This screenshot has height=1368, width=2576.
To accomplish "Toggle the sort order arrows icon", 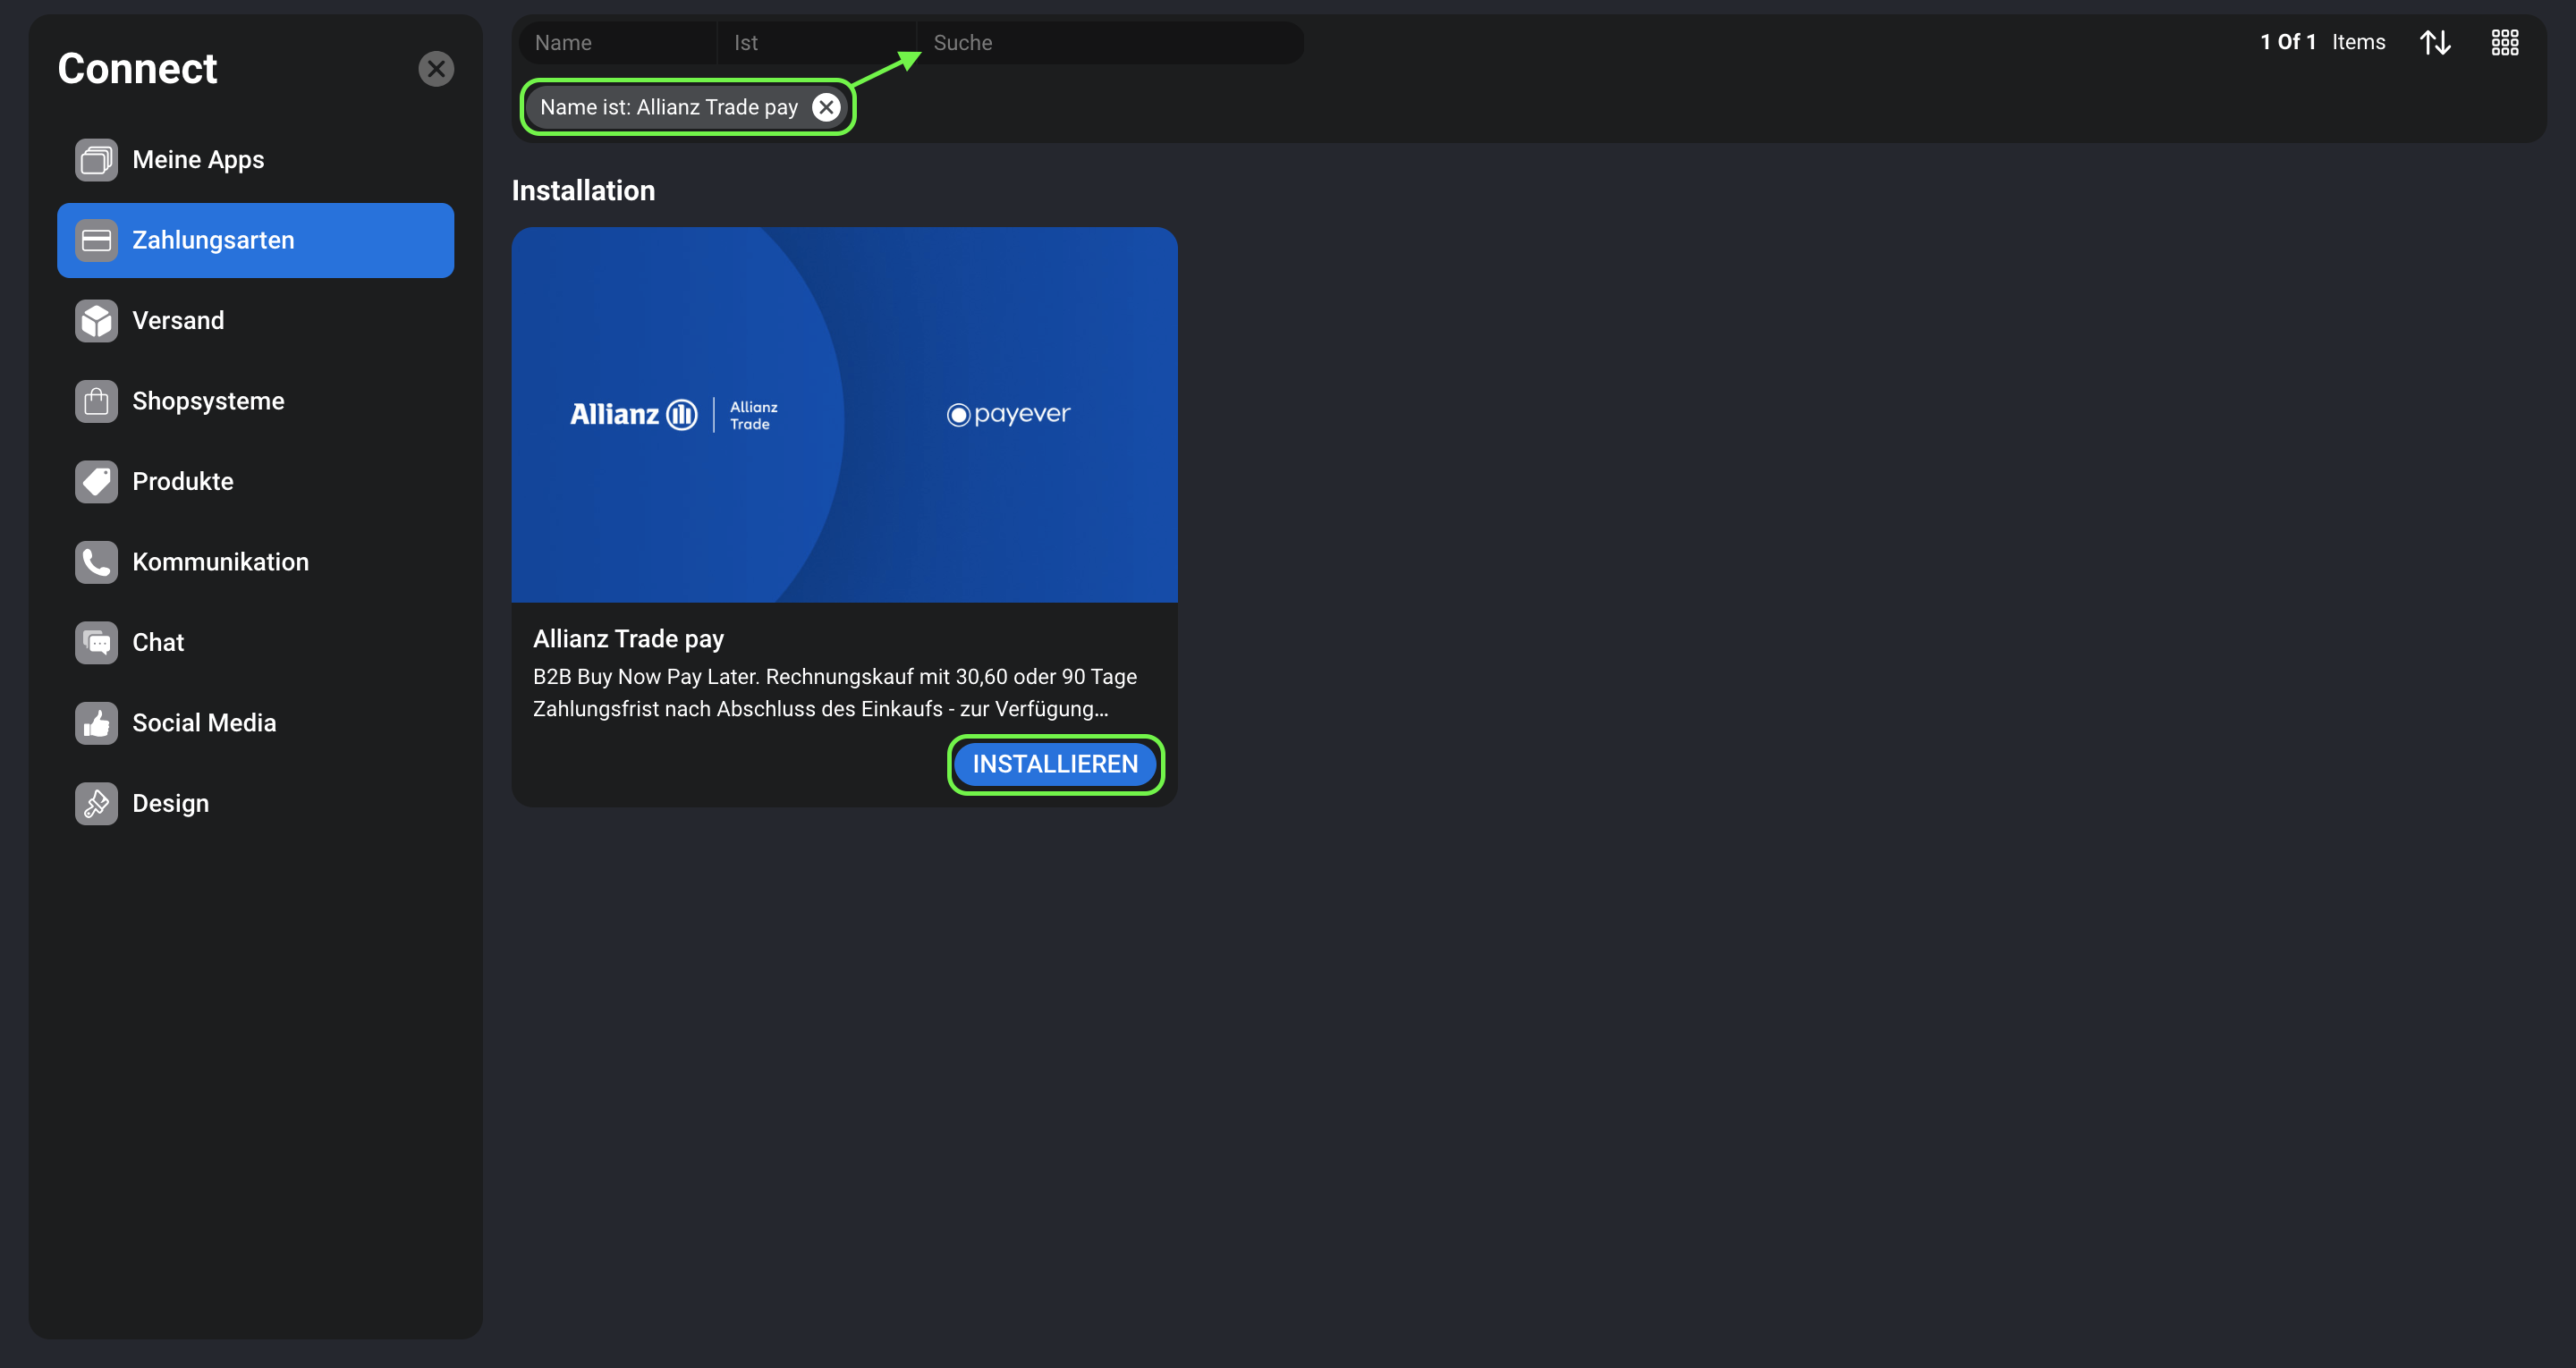I will pos(2435,42).
